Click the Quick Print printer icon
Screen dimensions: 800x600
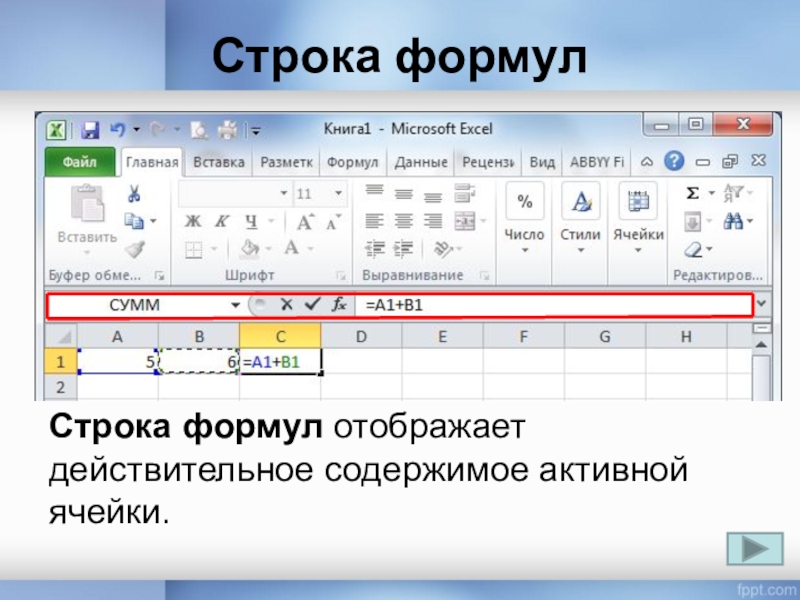[227, 130]
